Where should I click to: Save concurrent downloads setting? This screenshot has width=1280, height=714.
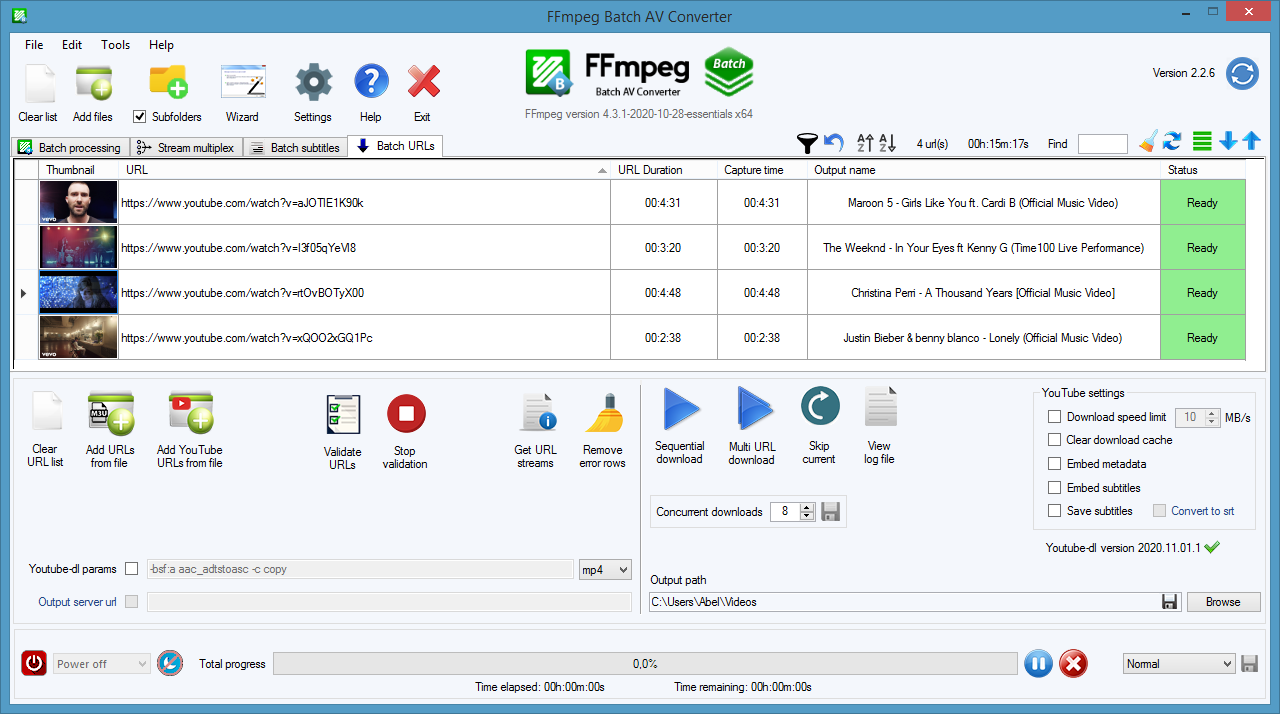click(x=830, y=512)
